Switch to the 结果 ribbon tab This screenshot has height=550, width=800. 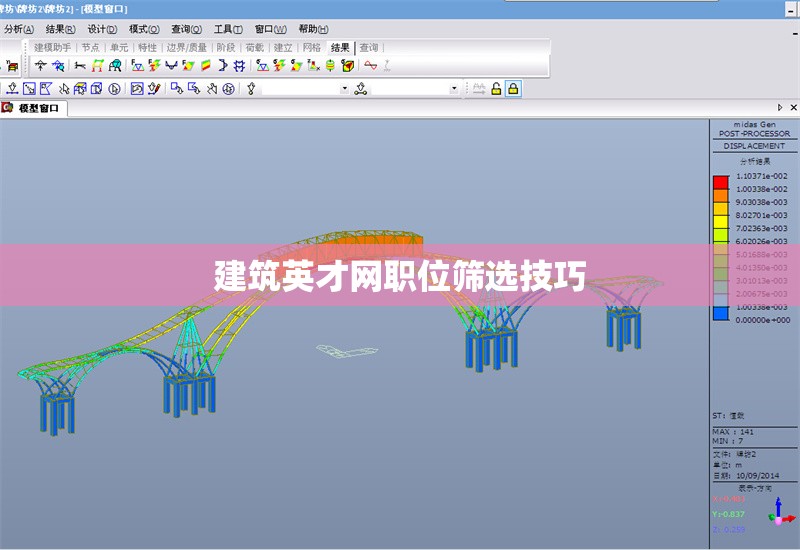coord(340,47)
